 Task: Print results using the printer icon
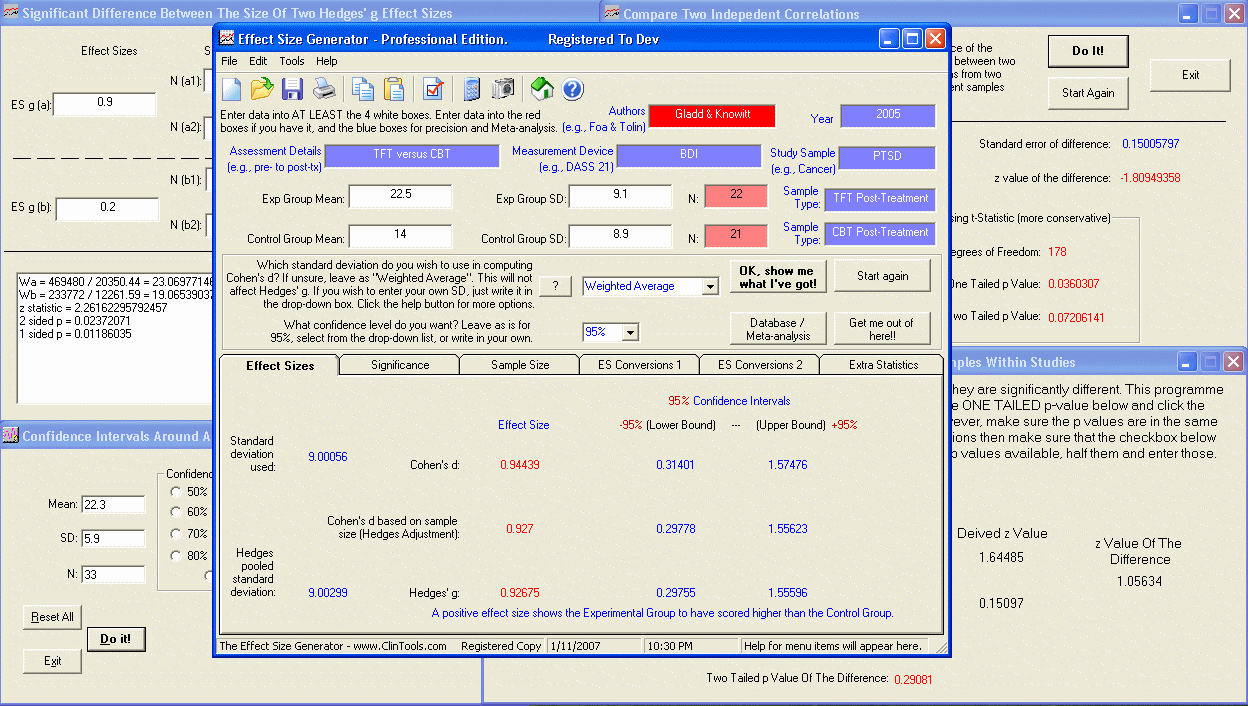[324, 89]
